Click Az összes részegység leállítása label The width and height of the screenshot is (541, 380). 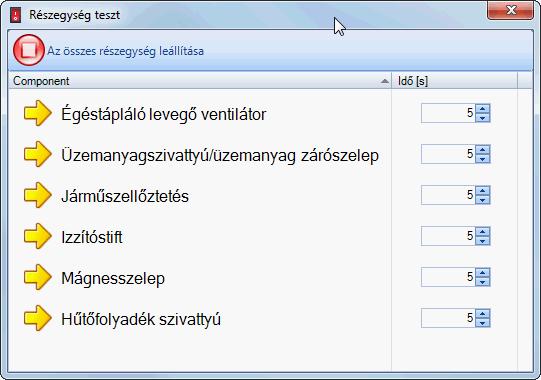tap(126, 51)
